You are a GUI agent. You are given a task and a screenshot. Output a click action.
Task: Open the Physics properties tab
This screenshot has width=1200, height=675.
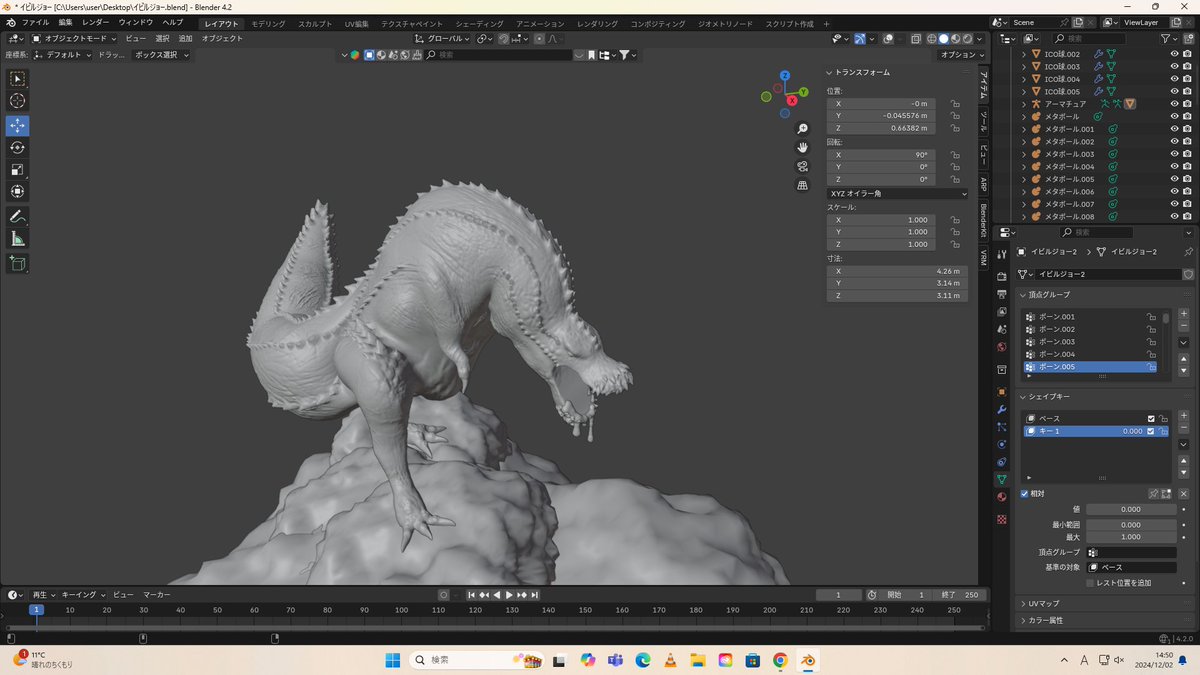point(1001,444)
